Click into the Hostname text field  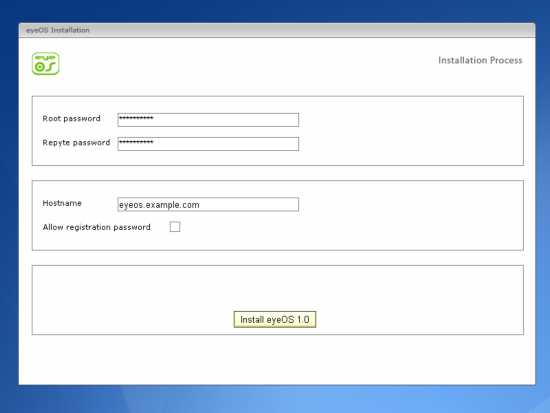[x=208, y=204]
